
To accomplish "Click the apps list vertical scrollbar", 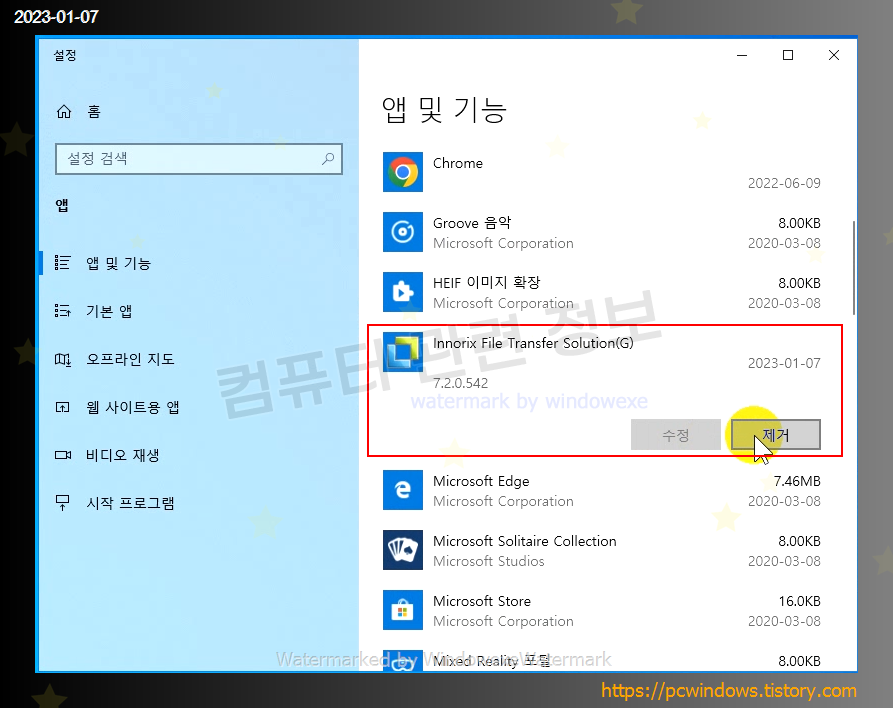I will 853,268.
